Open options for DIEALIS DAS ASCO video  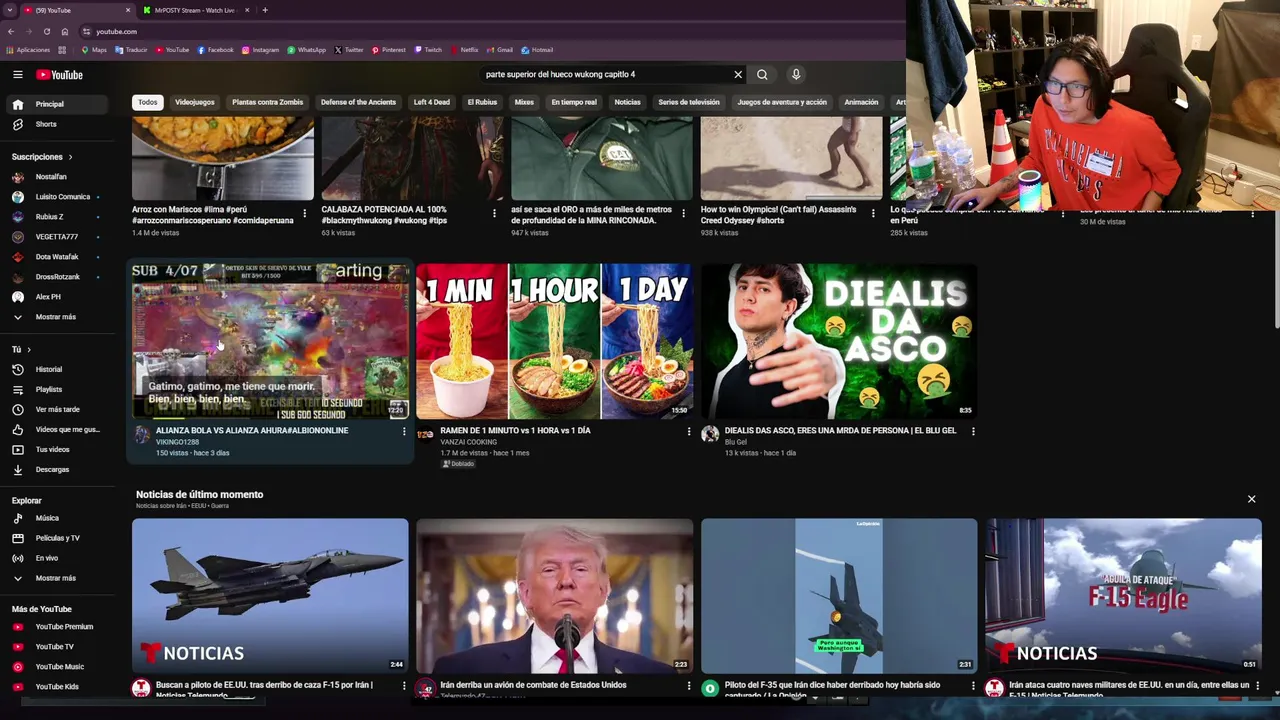pyautogui.click(x=973, y=431)
